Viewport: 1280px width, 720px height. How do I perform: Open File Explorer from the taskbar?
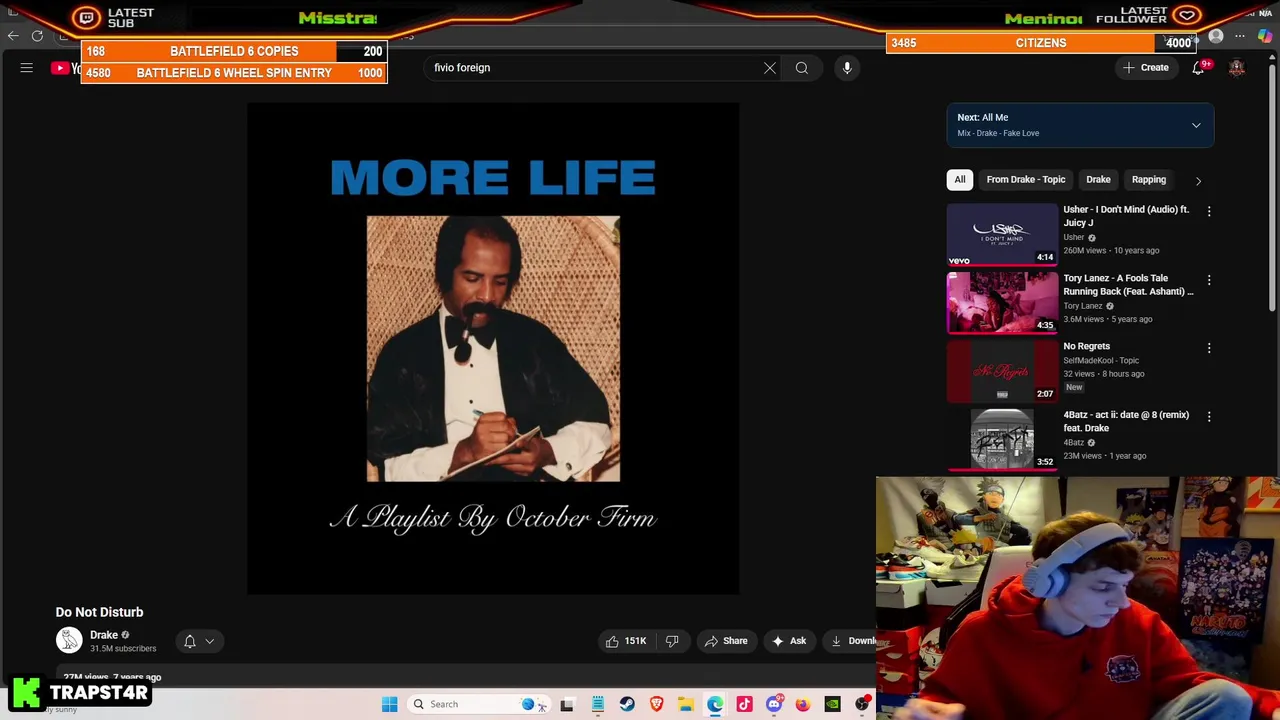click(x=686, y=704)
